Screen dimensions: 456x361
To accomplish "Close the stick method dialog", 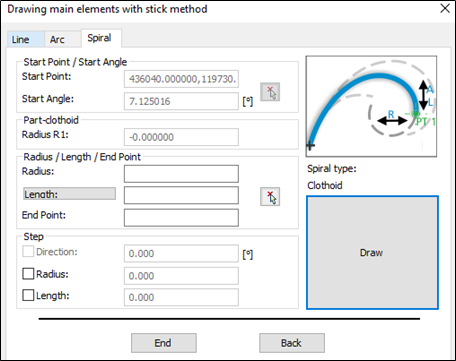I will coord(445,9).
